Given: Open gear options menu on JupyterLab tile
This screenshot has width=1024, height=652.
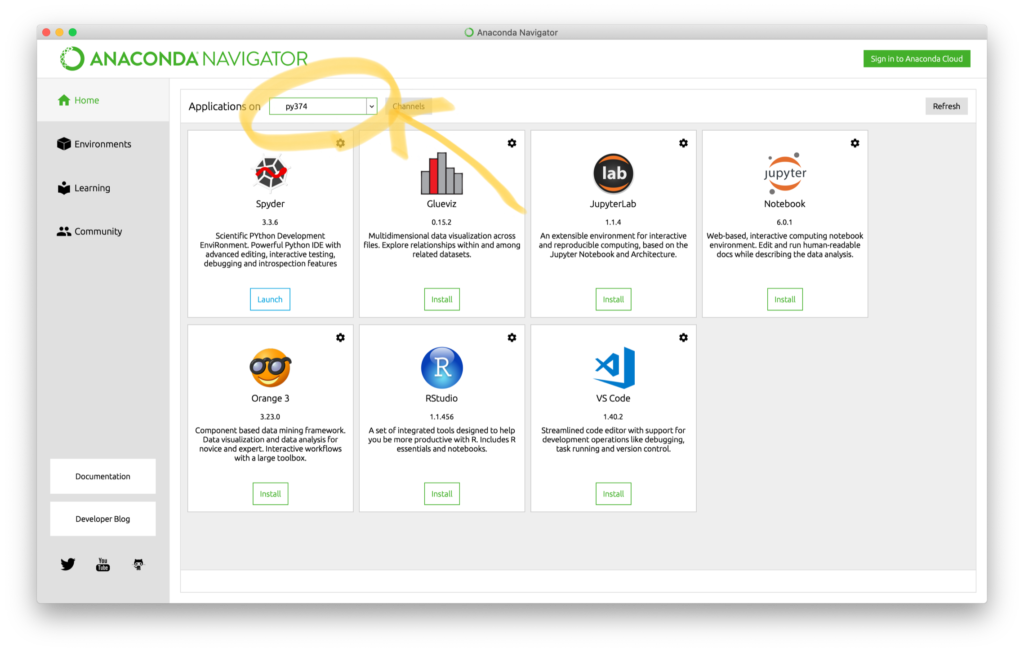Looking at the screenshot, I should (683, 143).
